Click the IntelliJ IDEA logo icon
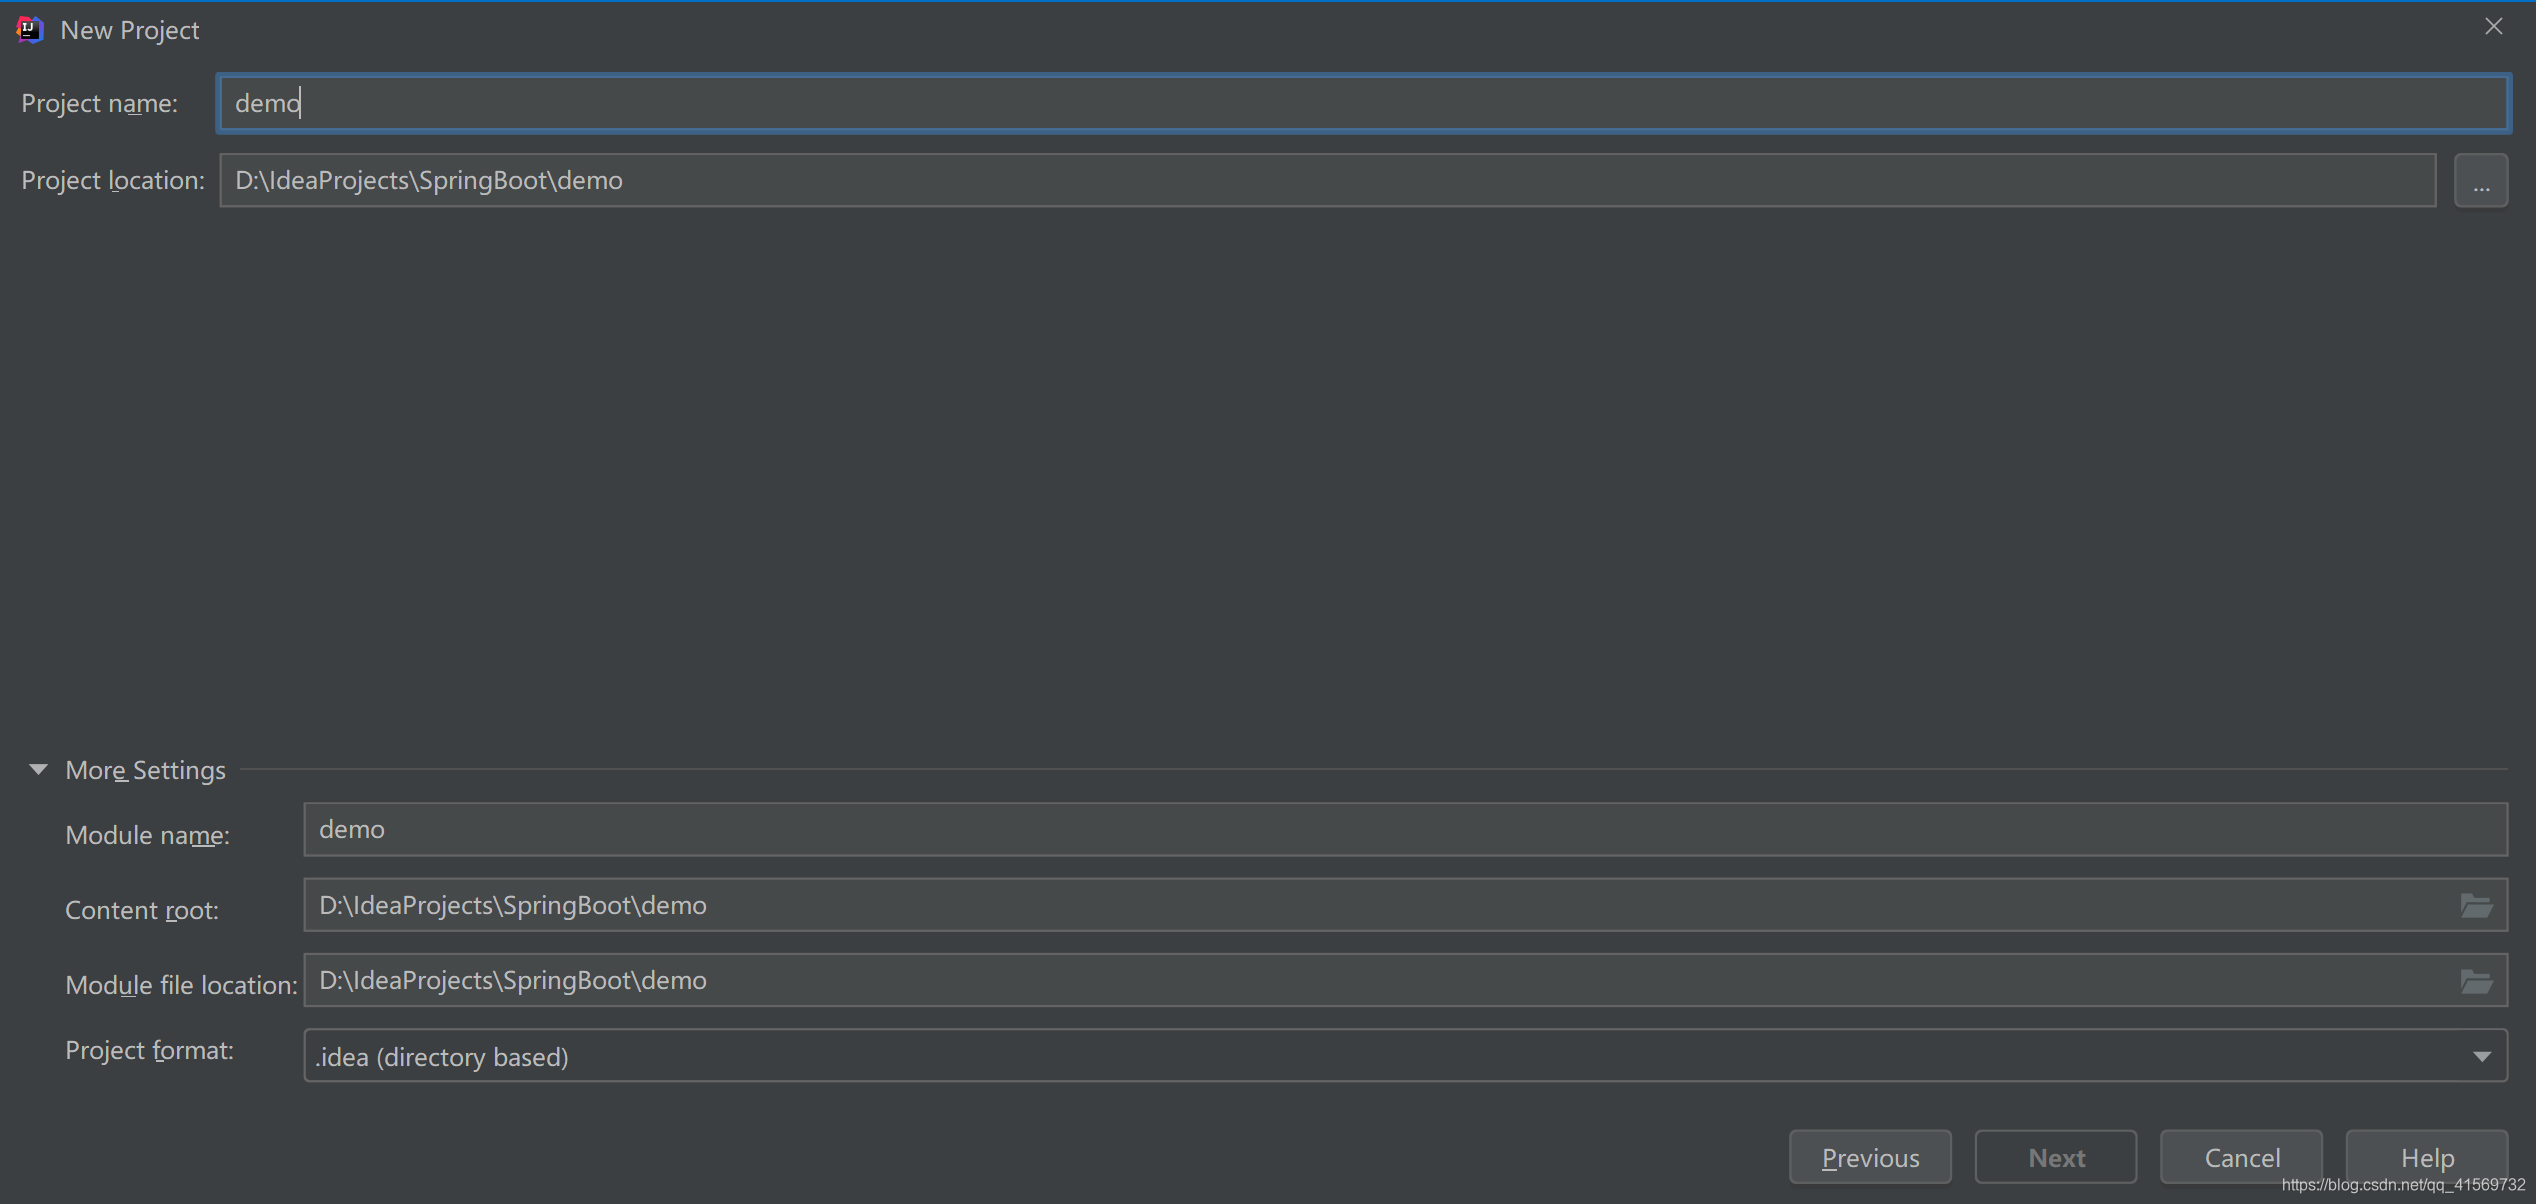The width and height of the screenshot is (2536, 1204). point(30,30)
